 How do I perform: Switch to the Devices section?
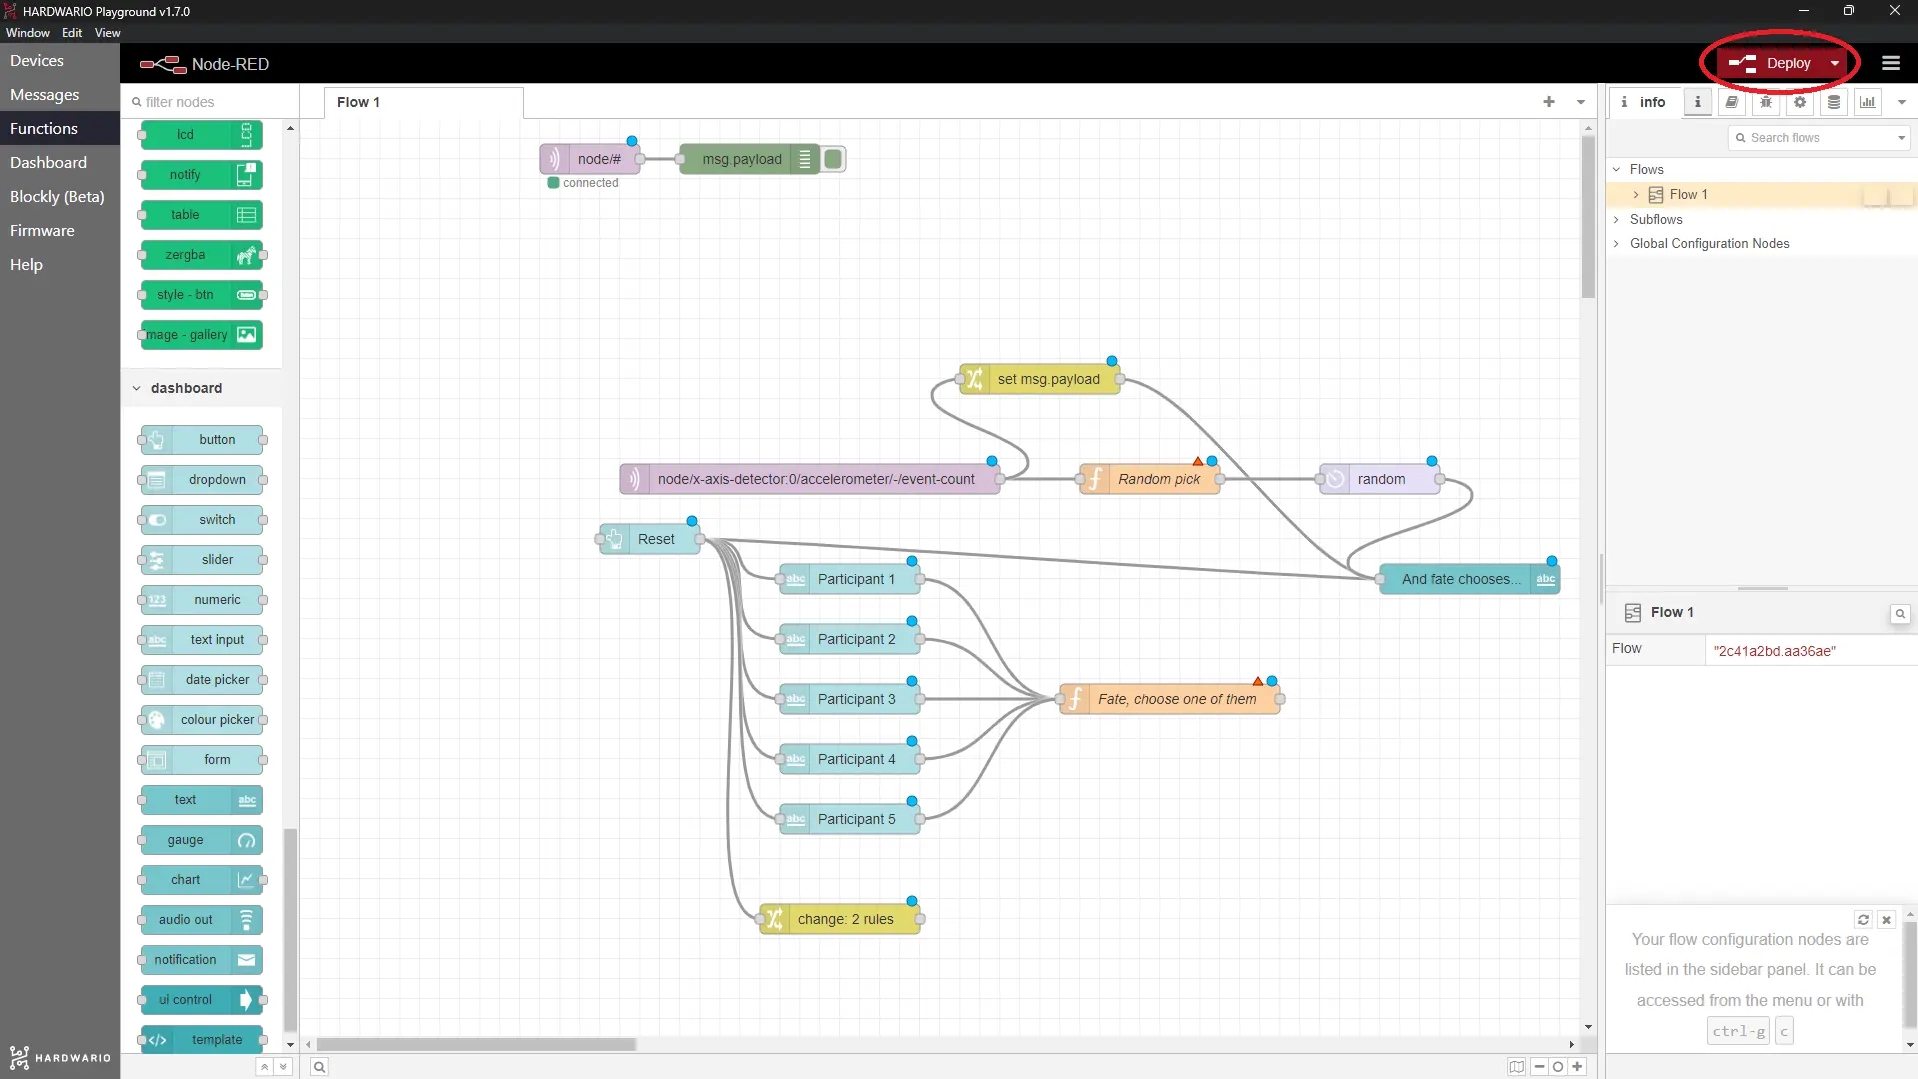(x=60, y=61)
